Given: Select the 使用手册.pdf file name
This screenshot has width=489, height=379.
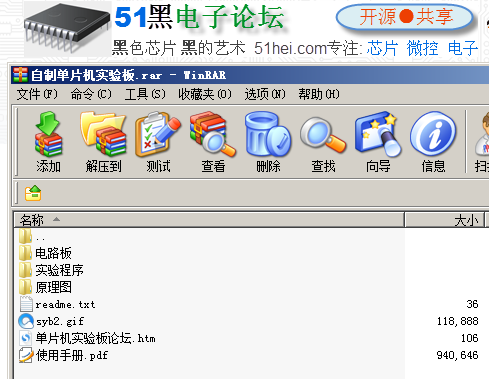Looking at the screenshot, I should [72, 355].
